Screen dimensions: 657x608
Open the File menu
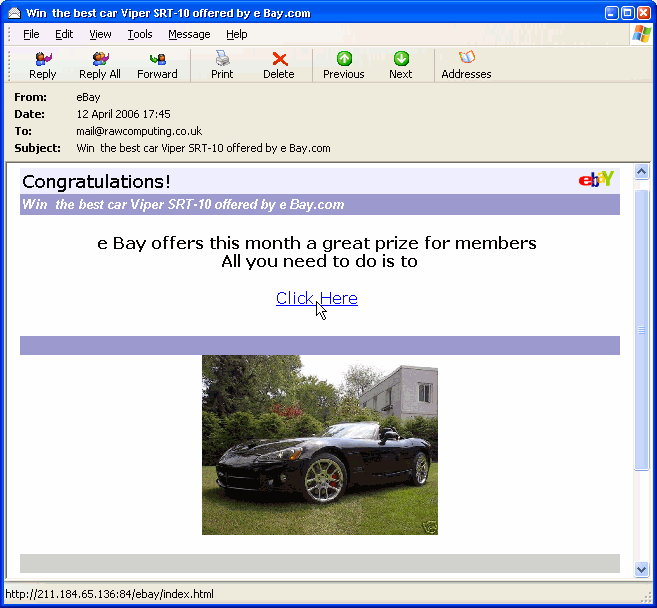click(x=31, y=34)
